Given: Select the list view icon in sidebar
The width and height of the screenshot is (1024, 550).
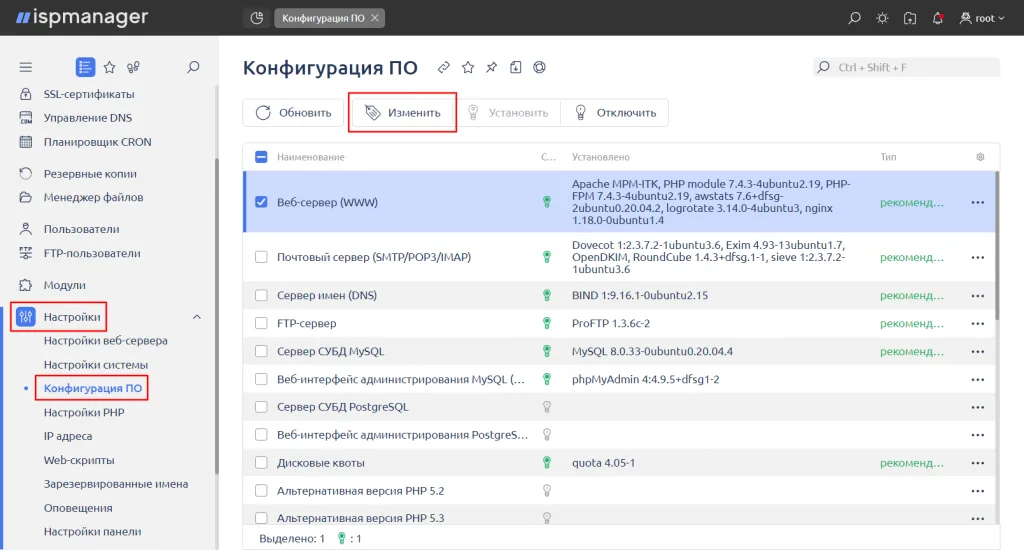Looking at the screenshot, I should 85,67.
